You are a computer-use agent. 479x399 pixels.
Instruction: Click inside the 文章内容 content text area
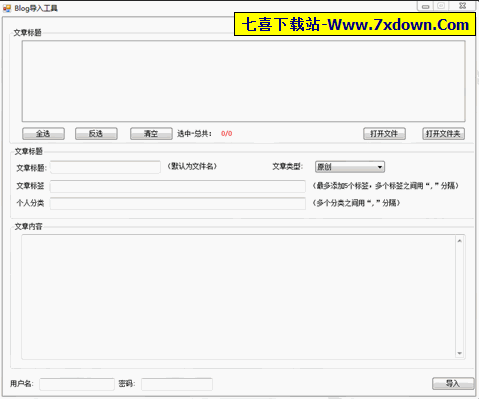pos(238,297)
